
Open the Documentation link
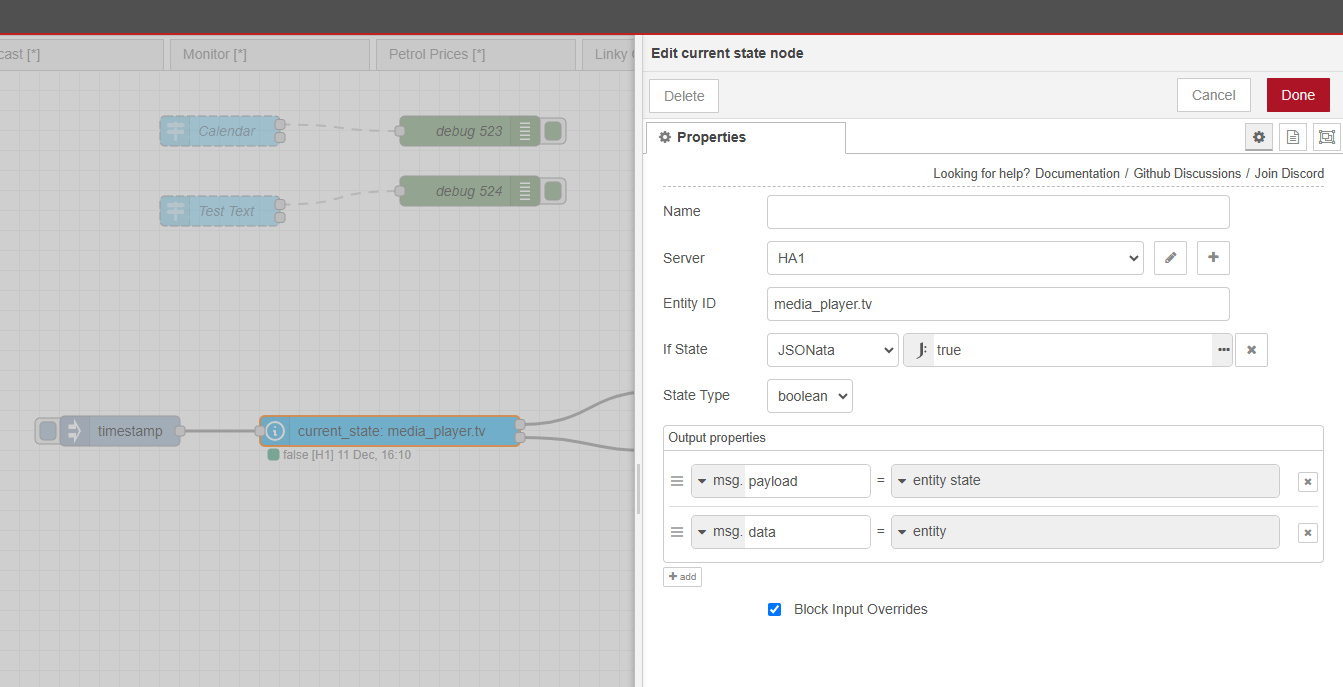pos(1077,173)
